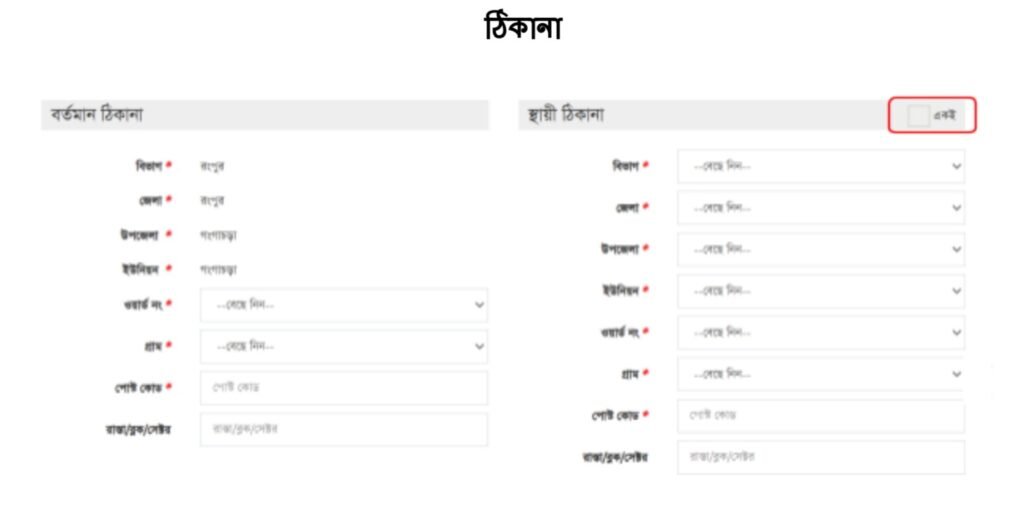Check the একই (same address) checkbox

pos(918,116)
